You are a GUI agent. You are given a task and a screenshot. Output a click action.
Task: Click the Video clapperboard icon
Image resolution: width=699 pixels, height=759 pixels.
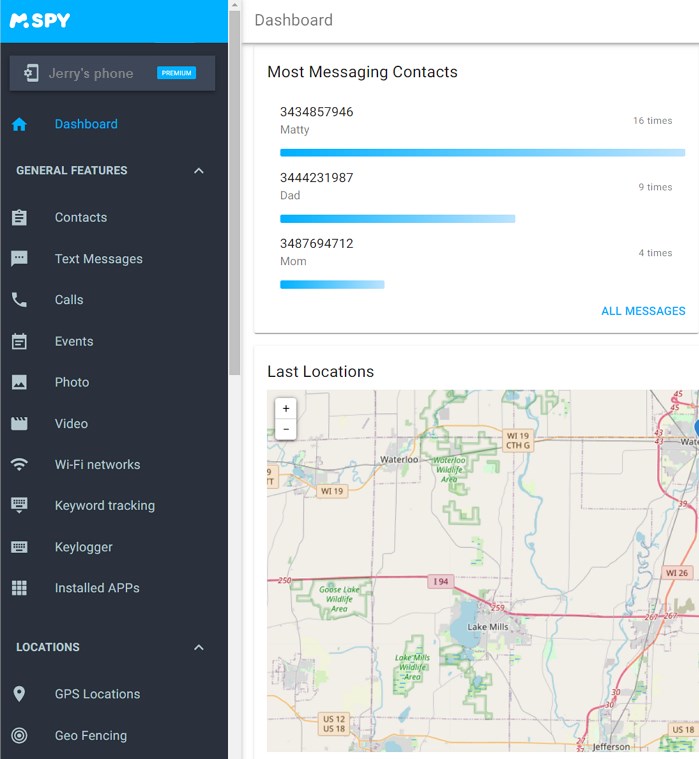pyautogui.click(x=19, y=424)
